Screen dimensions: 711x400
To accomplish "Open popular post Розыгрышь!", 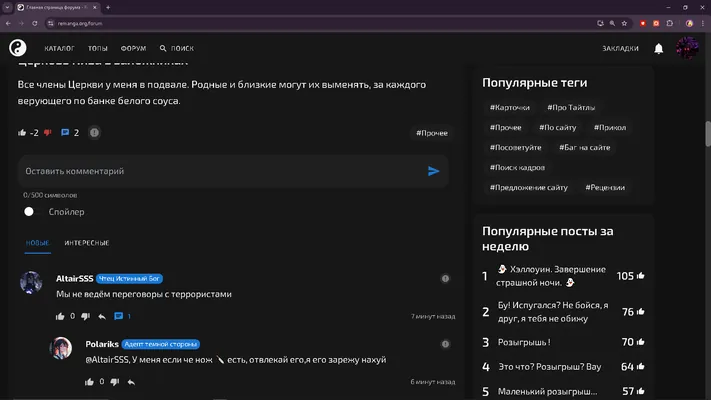I will coord(524,342).
